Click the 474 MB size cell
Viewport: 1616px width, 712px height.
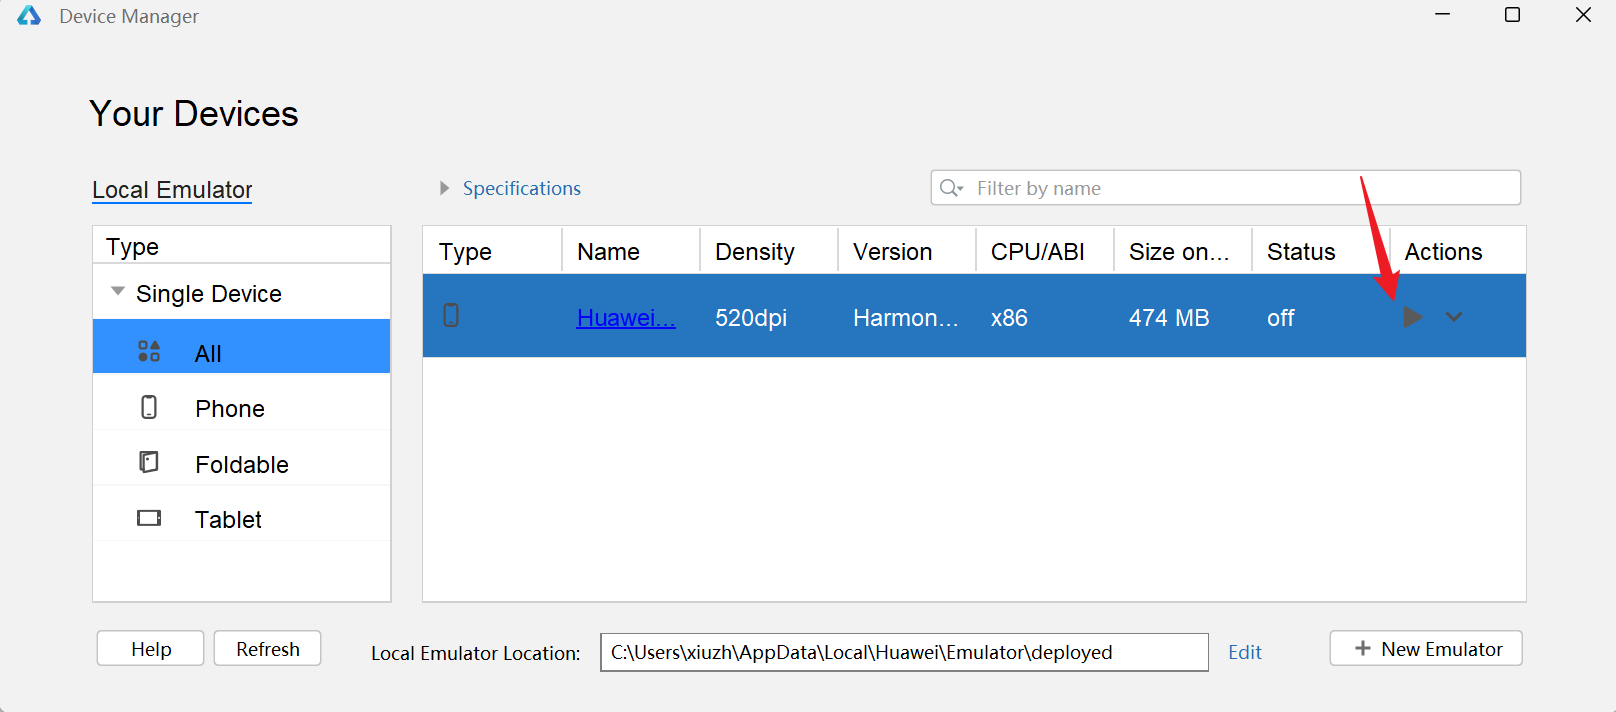point(1169,318)
